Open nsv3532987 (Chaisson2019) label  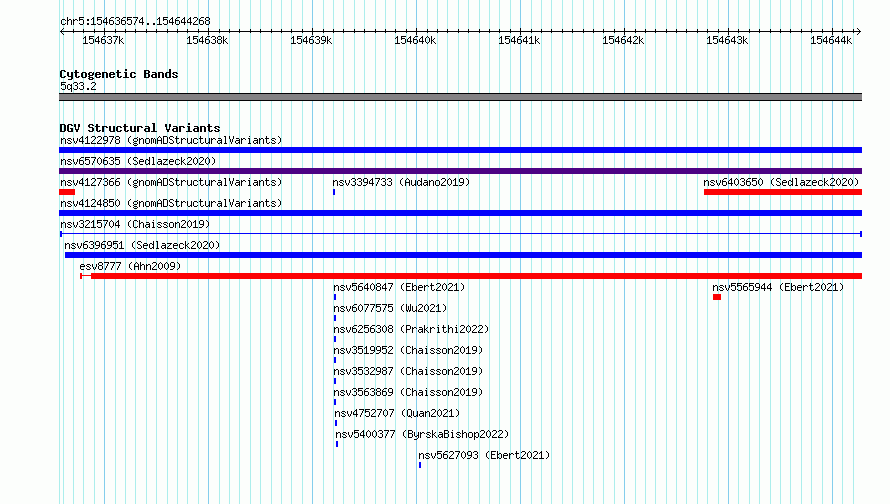(x=408, y=371)
